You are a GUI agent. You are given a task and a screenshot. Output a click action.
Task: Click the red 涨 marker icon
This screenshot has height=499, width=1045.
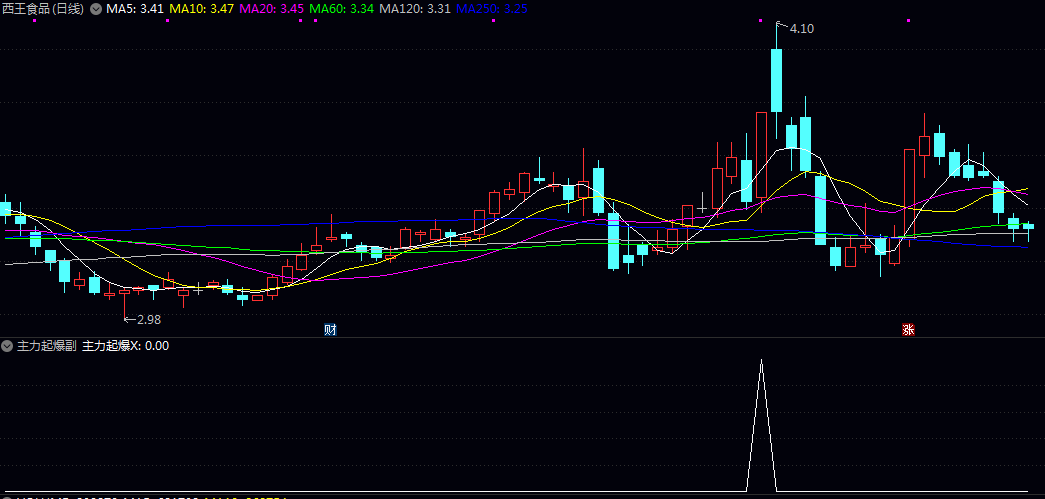coord(908,329)
